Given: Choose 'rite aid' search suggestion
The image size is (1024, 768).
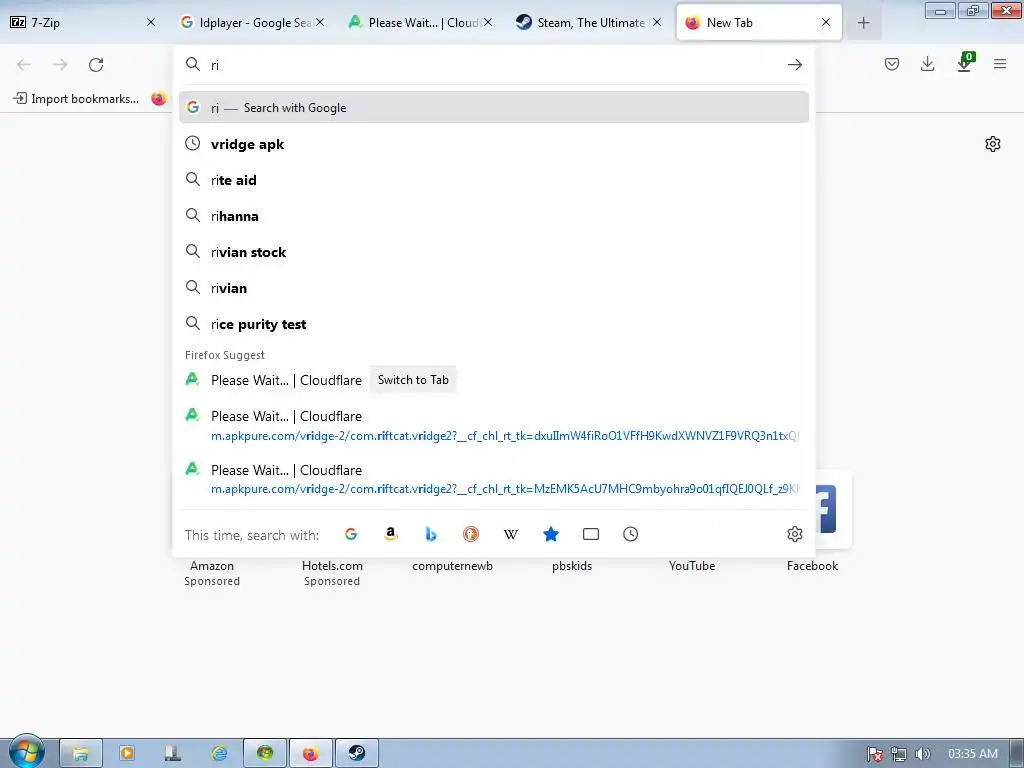Looking at the screenshot, I should [x=494, y=180].
